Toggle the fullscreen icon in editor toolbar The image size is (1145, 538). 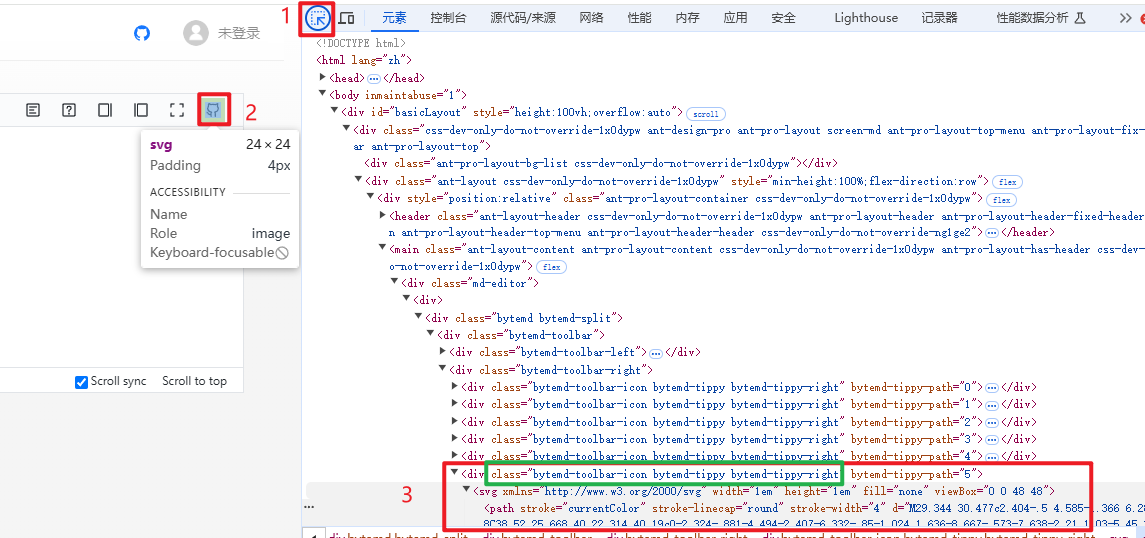click(x=177, y=110)
